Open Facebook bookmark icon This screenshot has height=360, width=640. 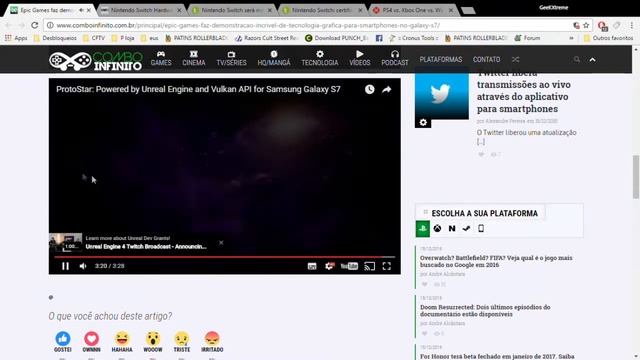379,38
